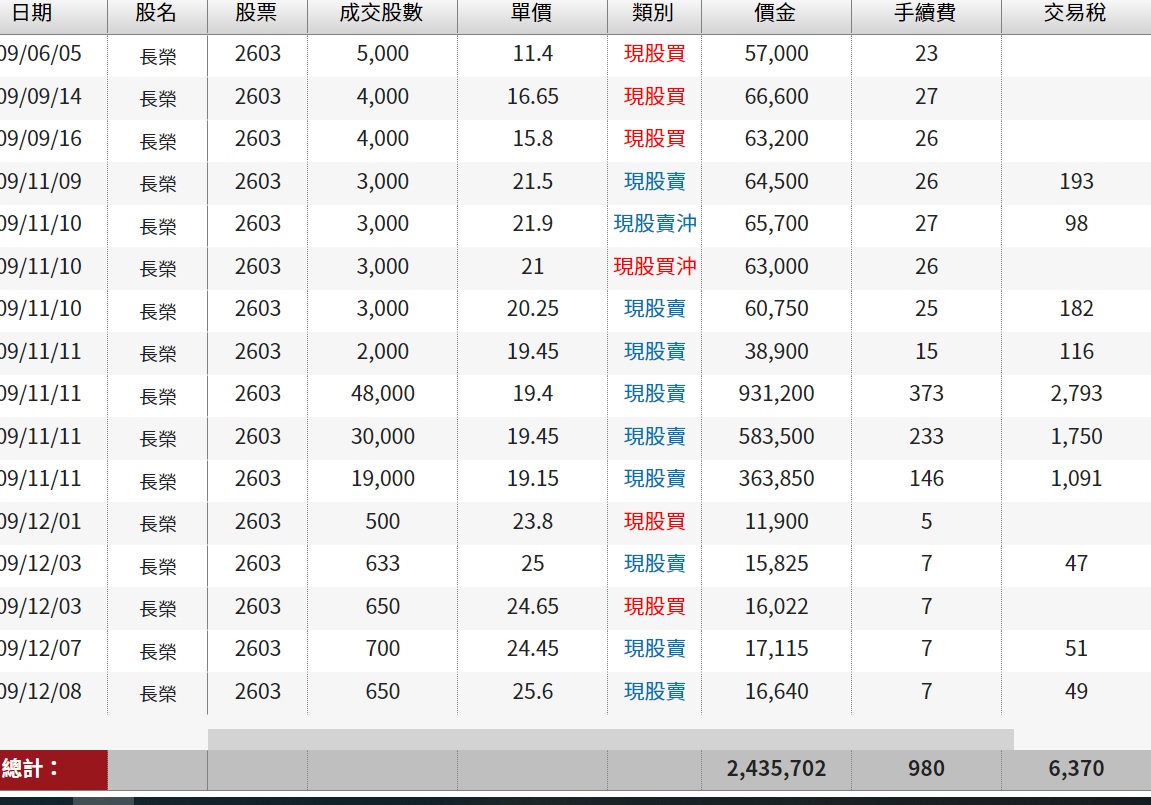
Task: Select the tax value 1,091
Action: pos(1076,479)
